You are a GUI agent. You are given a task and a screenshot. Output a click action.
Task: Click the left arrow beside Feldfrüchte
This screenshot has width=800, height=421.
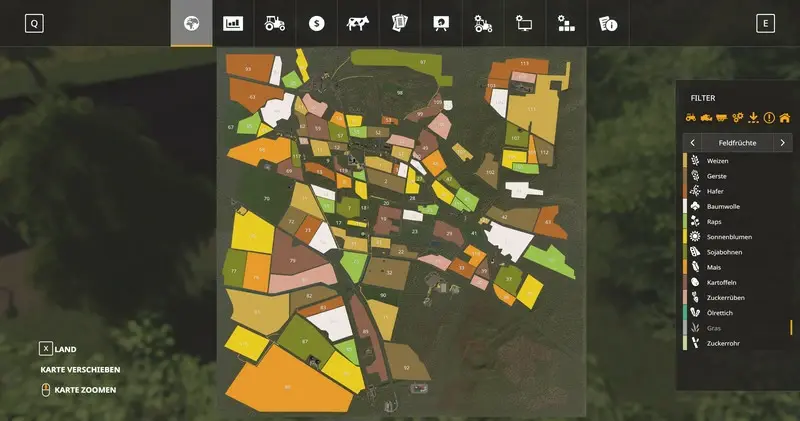tap(692, 143)
